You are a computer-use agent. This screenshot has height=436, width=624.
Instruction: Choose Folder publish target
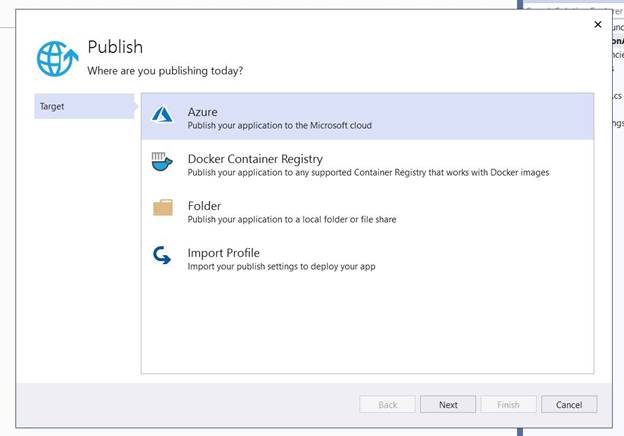pyautogui.click(x=367, y=211)
